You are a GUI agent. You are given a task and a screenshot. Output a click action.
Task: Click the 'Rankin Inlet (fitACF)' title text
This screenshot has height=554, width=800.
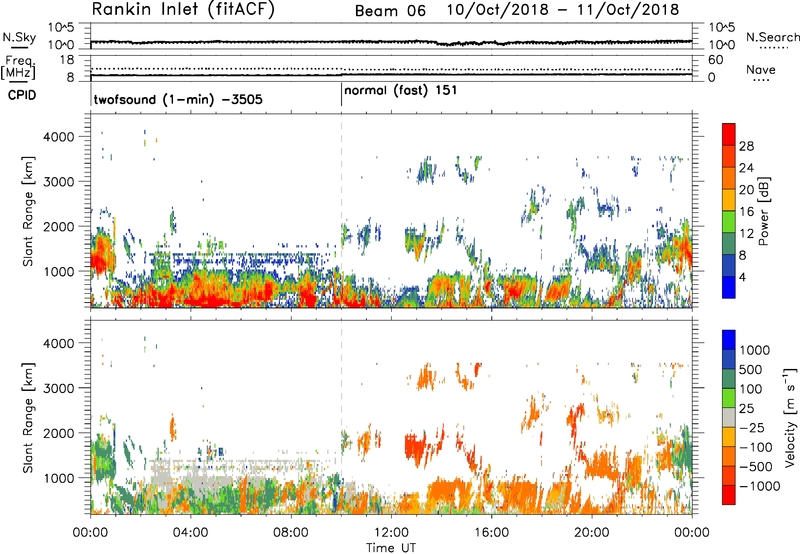(x=183, y=10)
